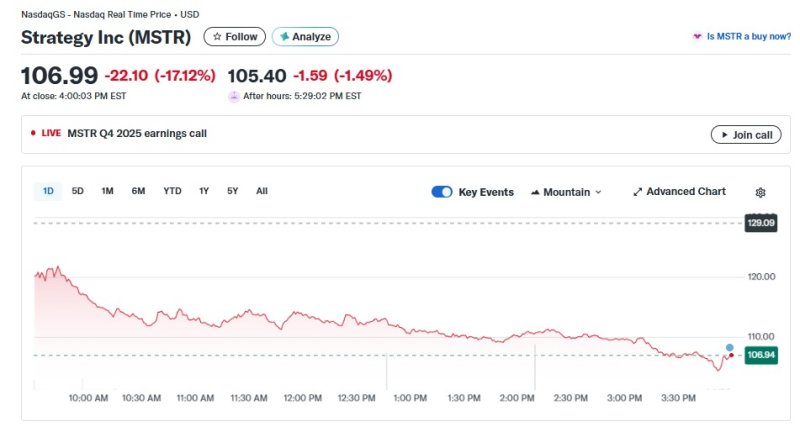Open Advanced Chart expand view
The width and height of the screenshot is (800, 427).
(x=679, y=192)
